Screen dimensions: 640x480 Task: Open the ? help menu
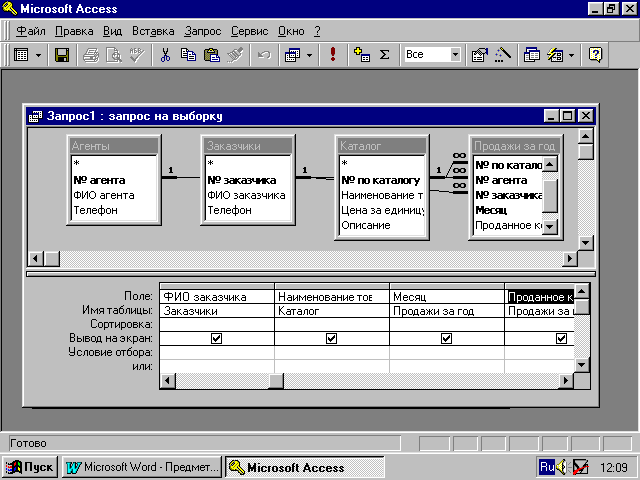coord(317,31)
